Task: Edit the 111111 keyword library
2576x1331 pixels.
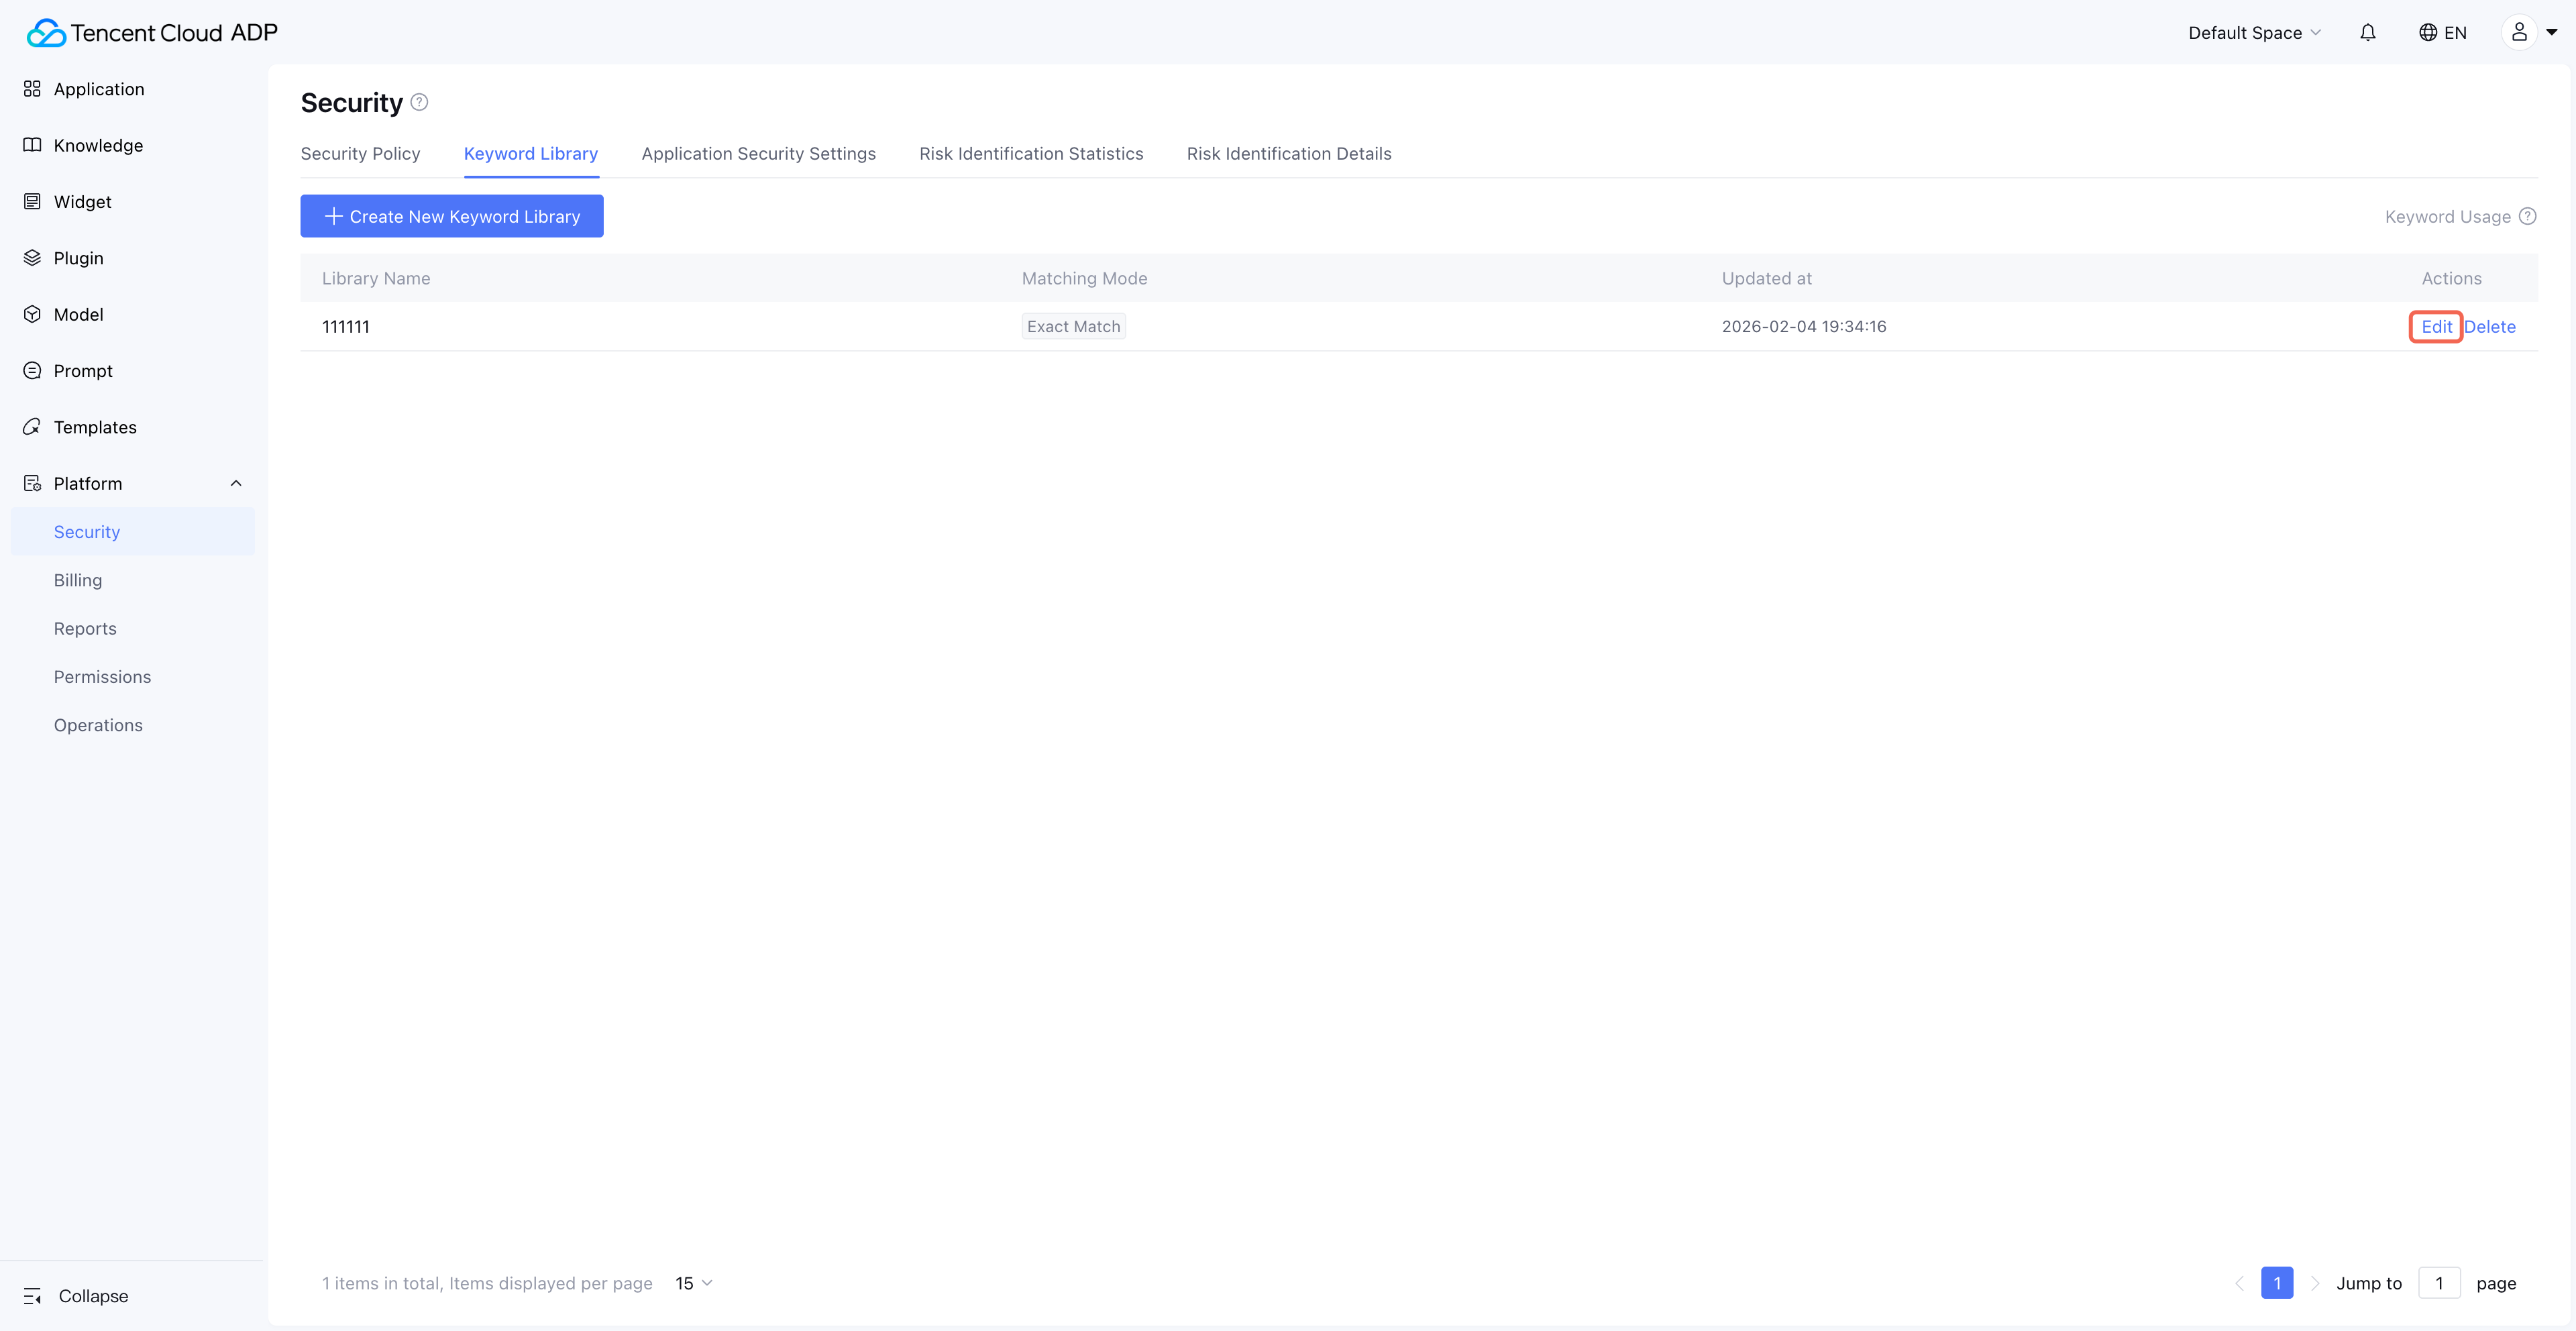Action: [2436, 326]
